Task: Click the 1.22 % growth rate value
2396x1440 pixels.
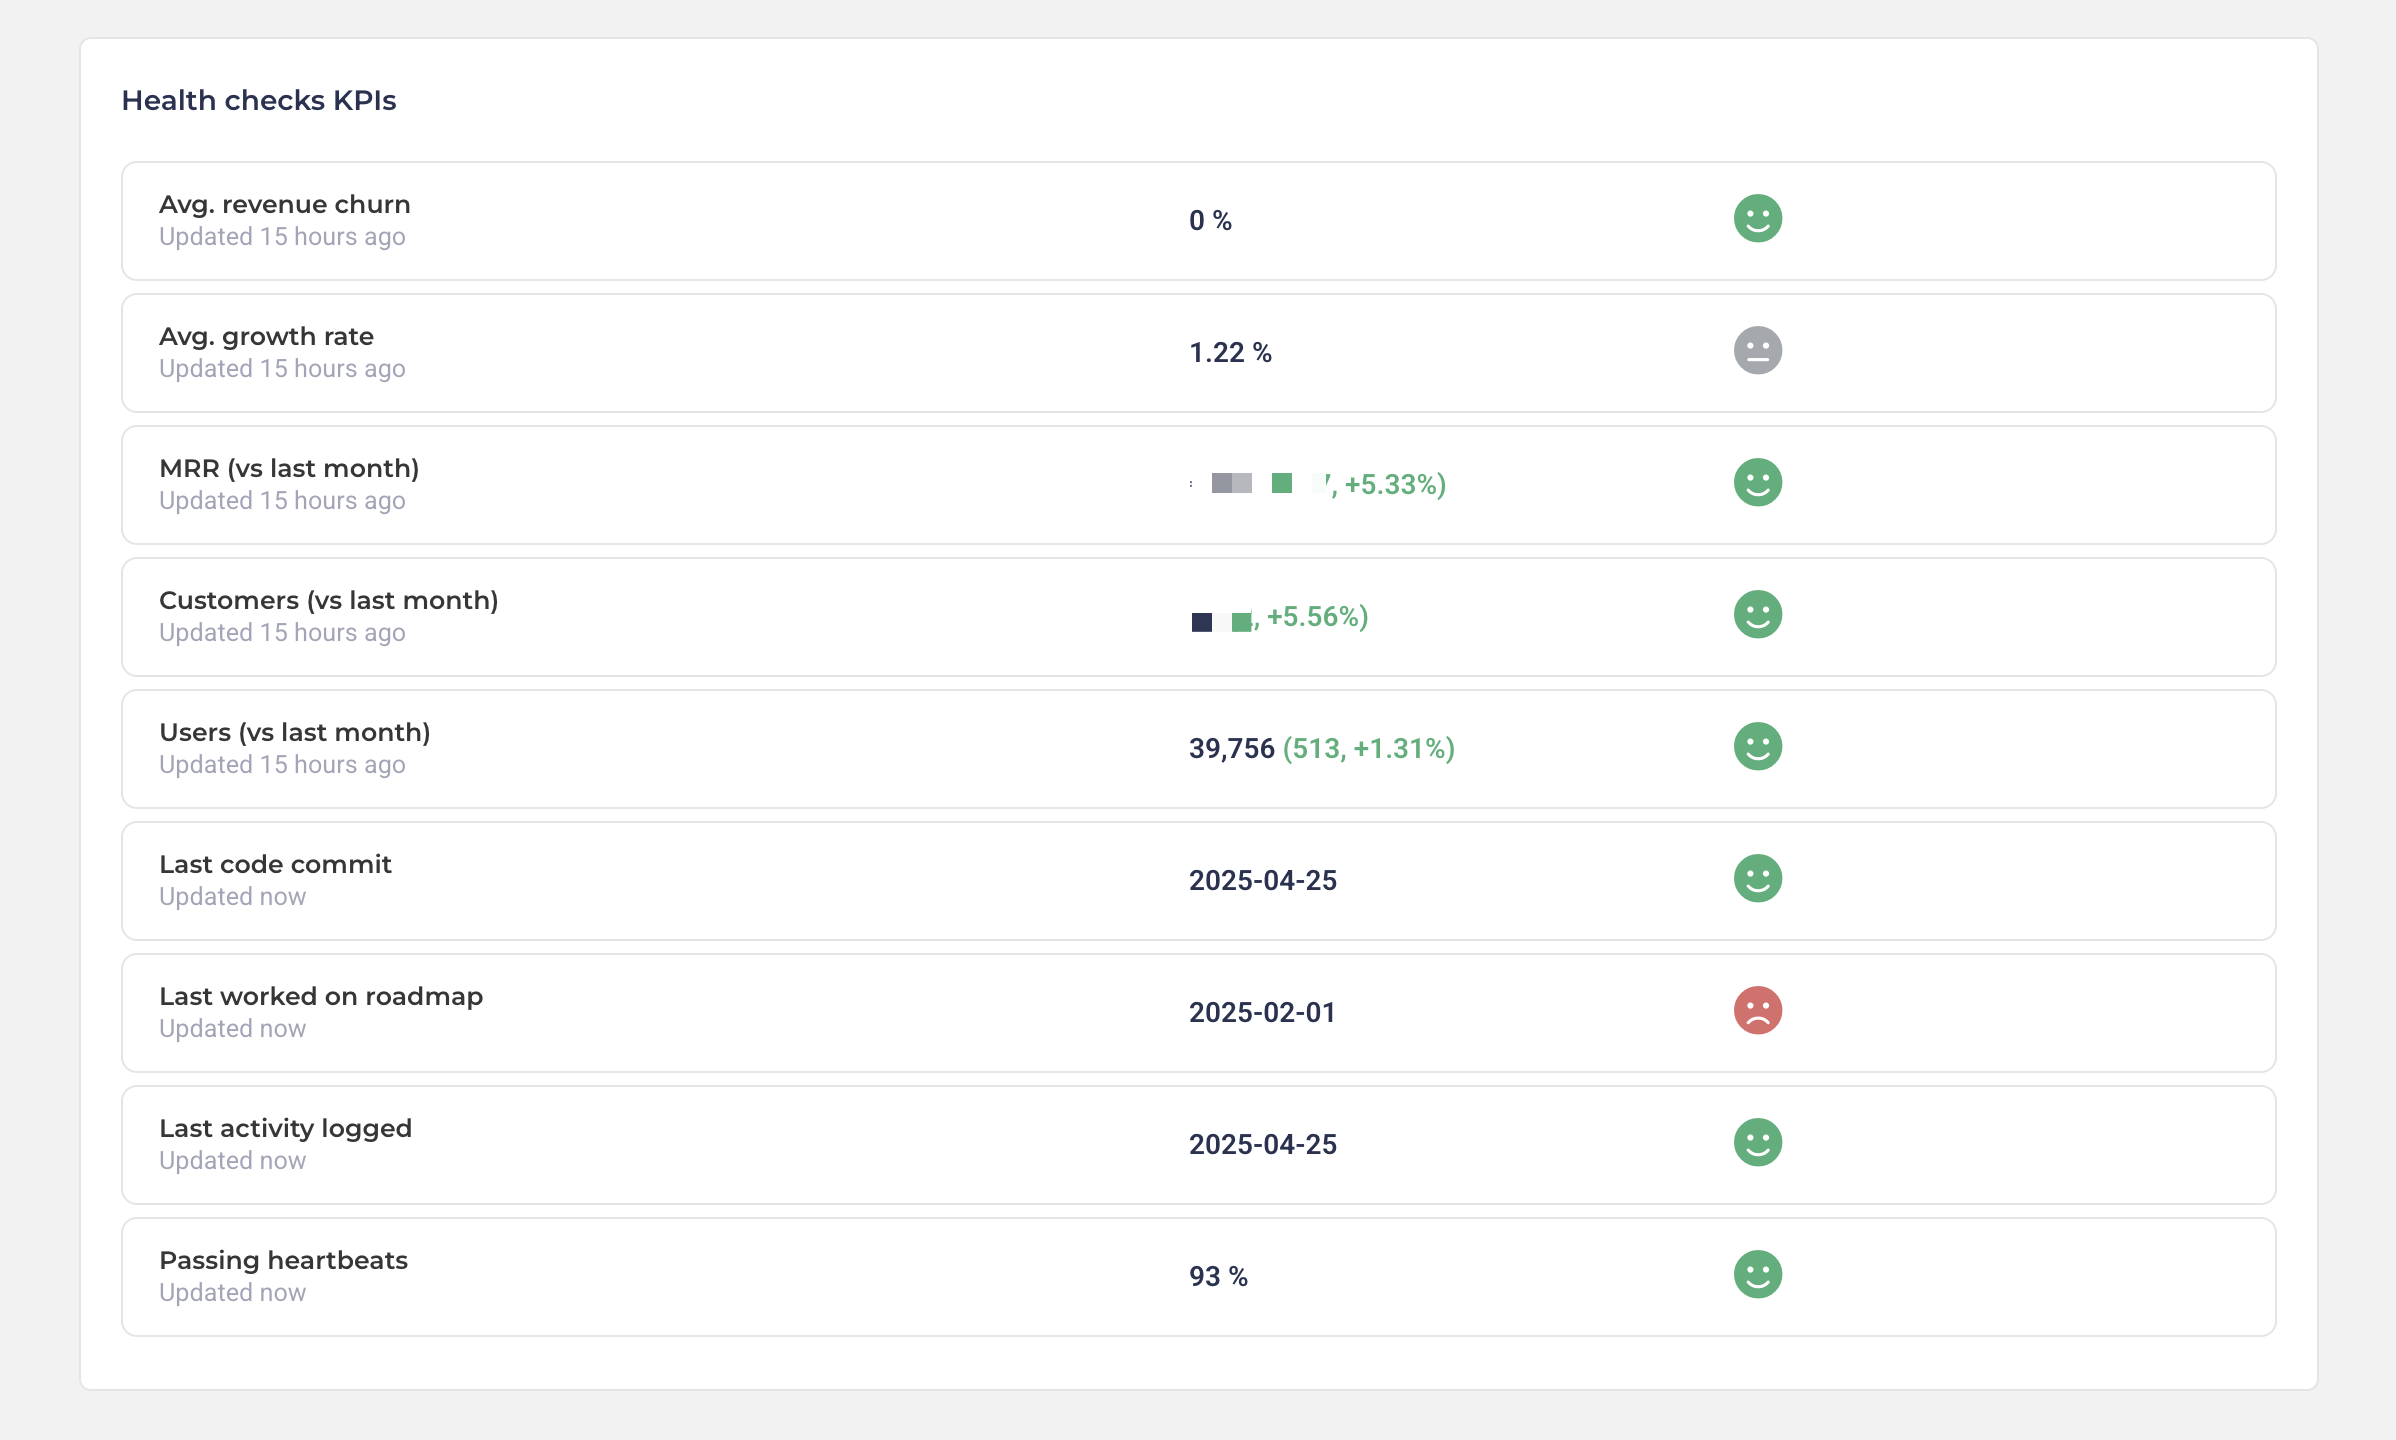Action: (x=1230, y=353)
